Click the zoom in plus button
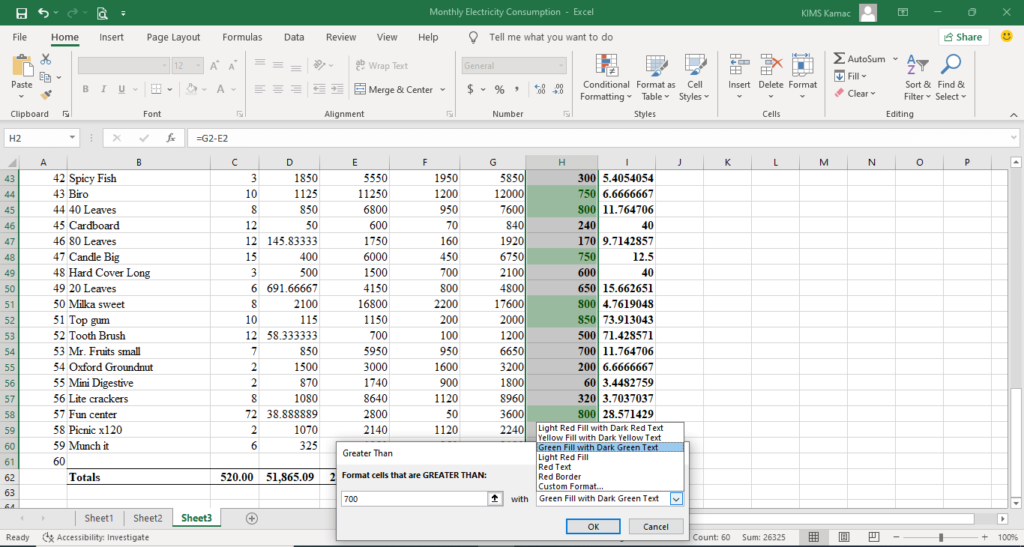The height and width of the screenshot is (547, 1024). click(x=985, y=537)
